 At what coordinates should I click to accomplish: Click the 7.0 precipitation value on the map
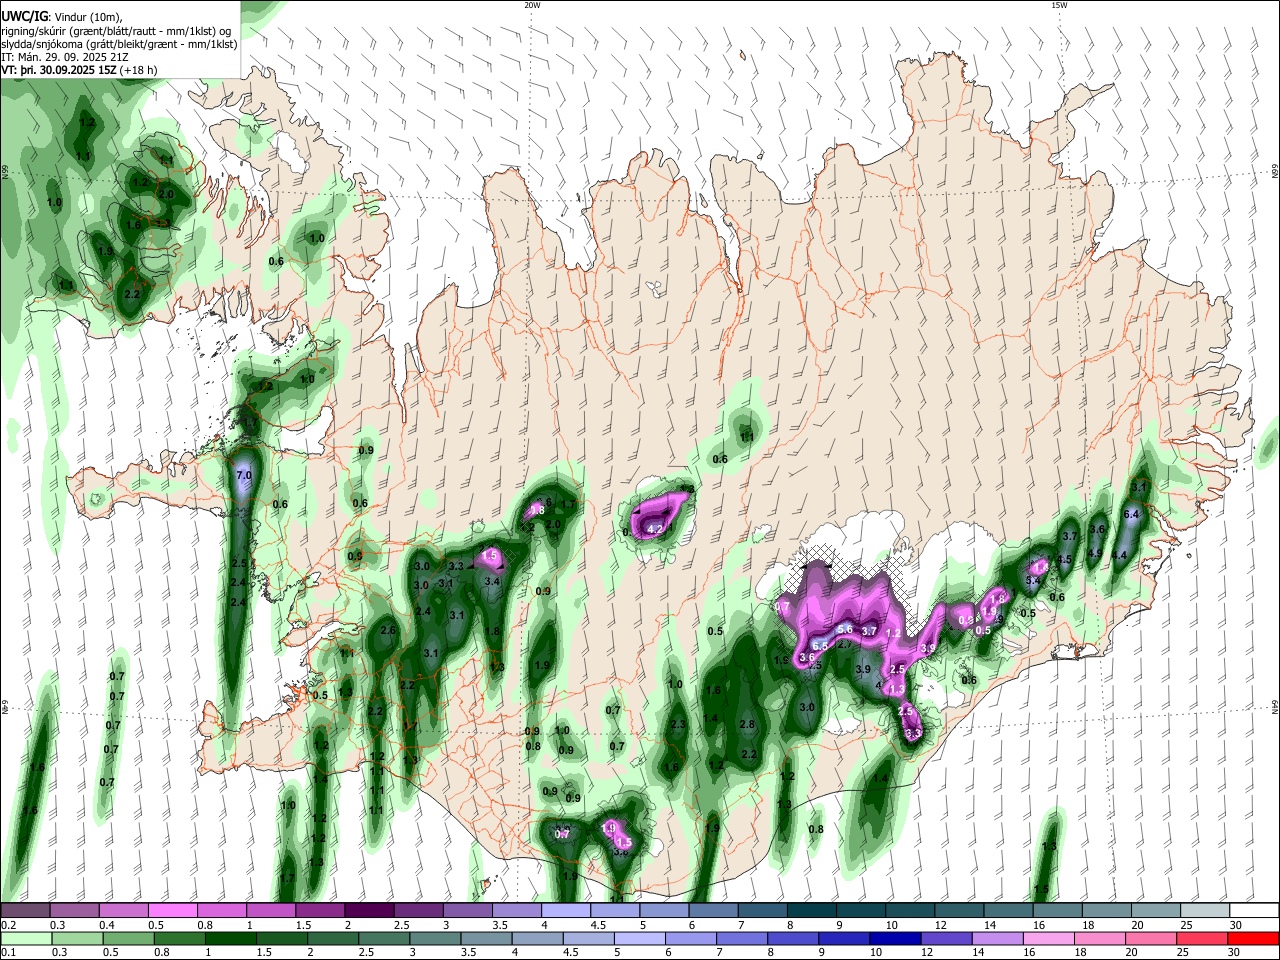[243, 475]
